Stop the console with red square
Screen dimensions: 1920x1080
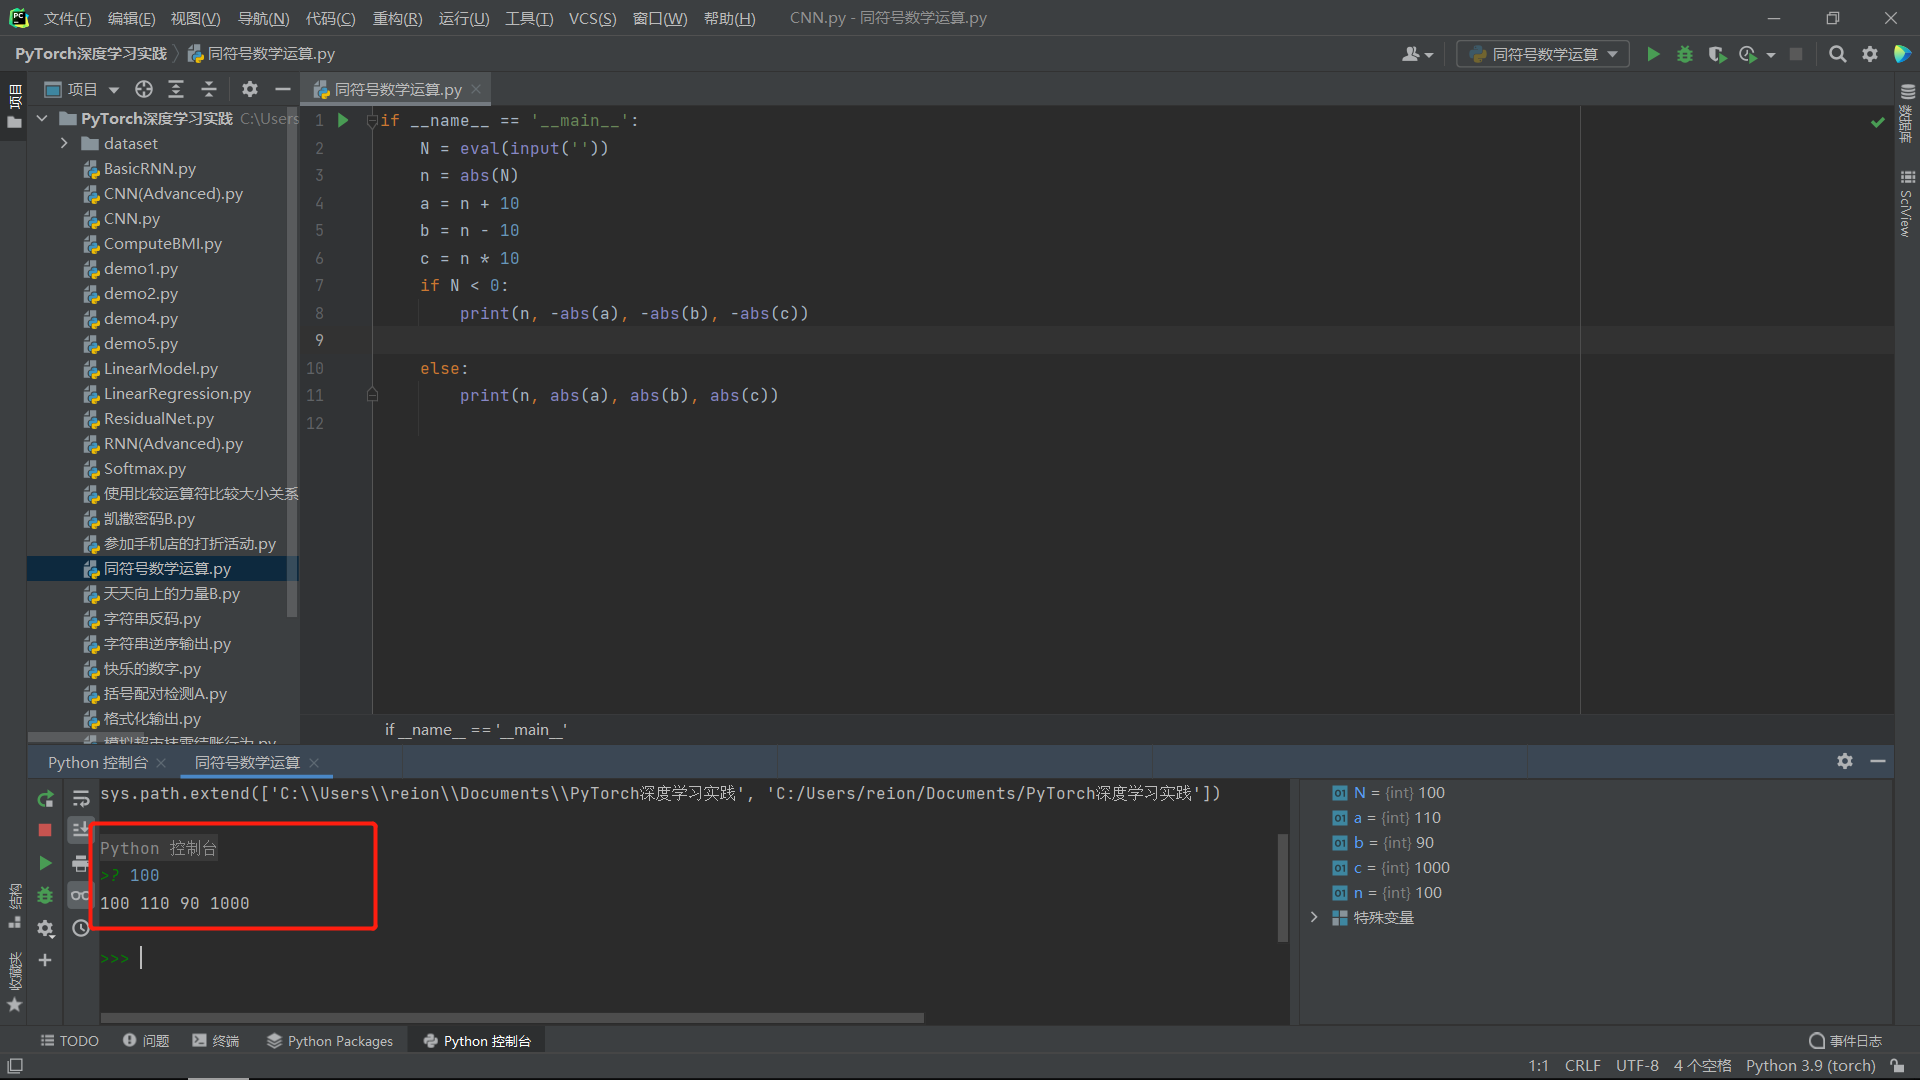click(x=45, y=831)
